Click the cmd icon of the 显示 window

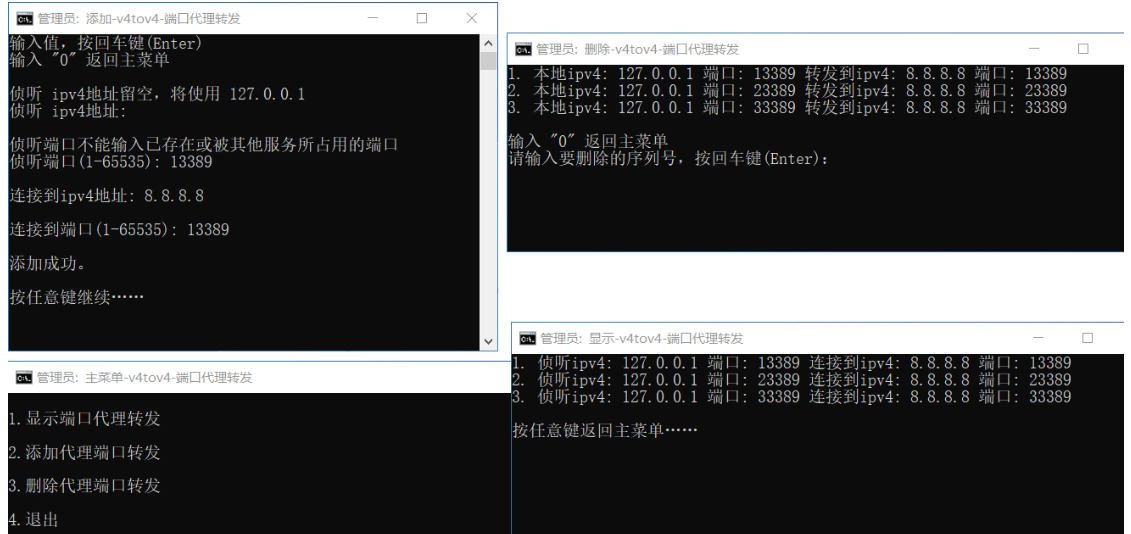527,338
